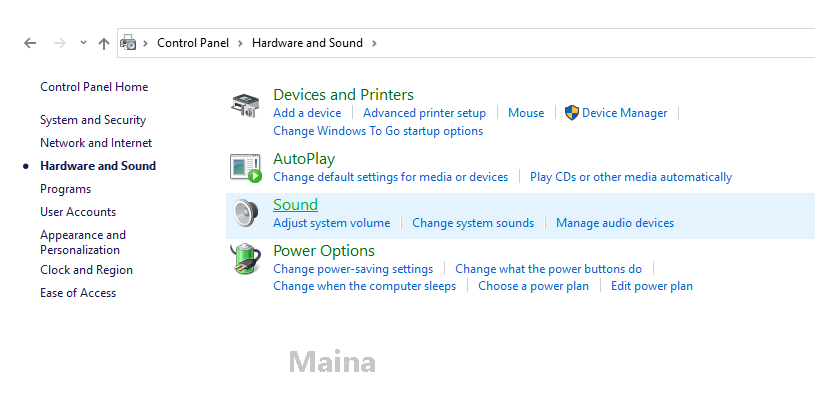The height and width of the screenshot is (413, 840).
Task: Click Add a device link
Action: tap(307, 113)
